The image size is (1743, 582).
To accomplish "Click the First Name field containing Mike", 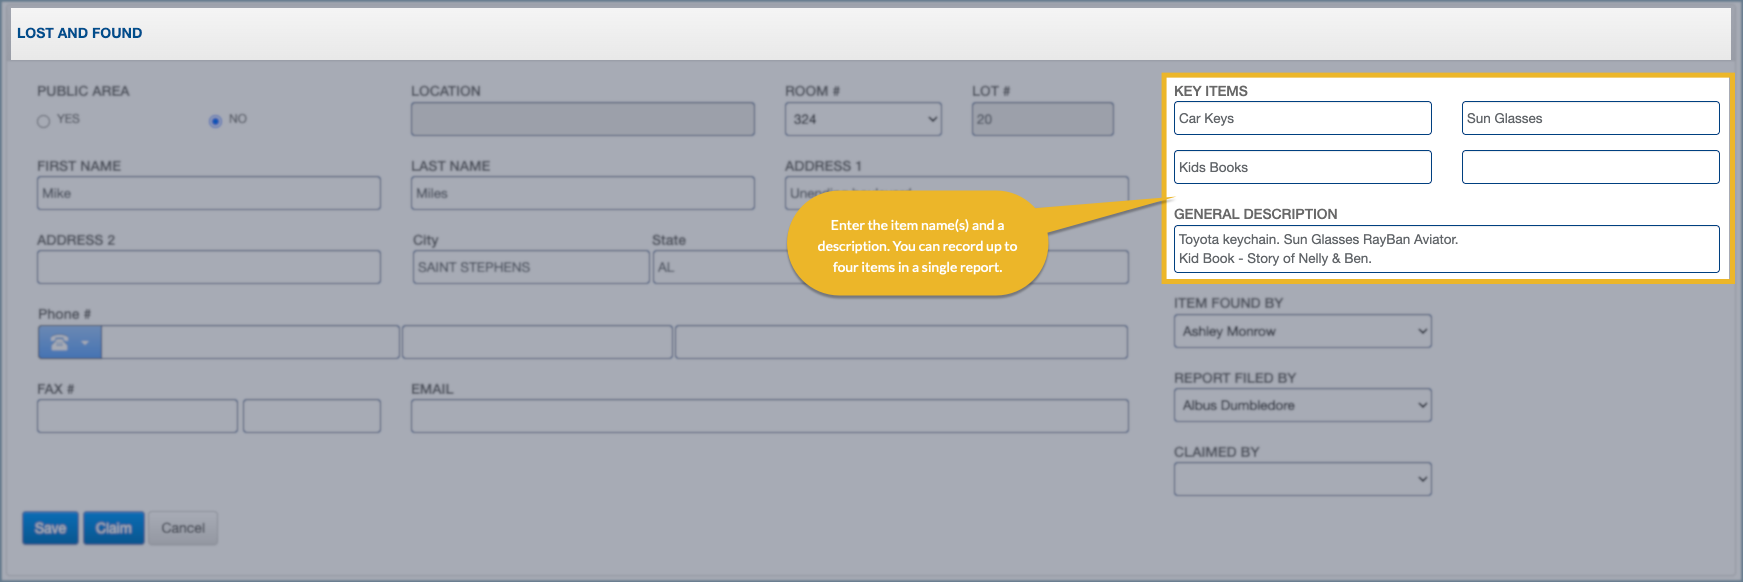I will [208, 193].
